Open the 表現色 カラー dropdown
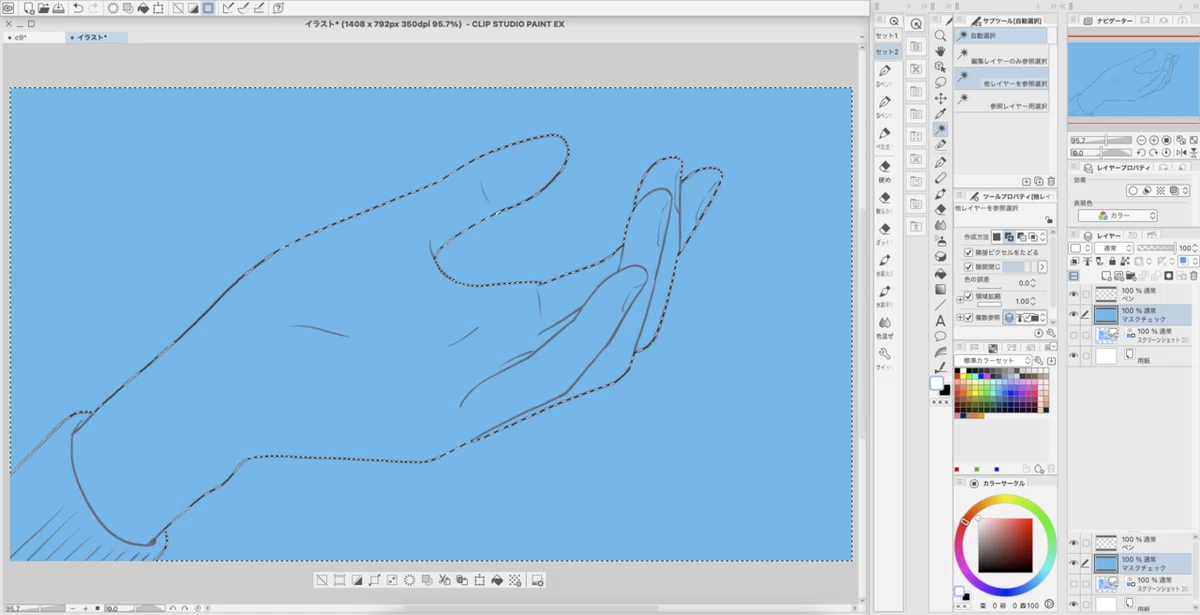1200x615 pixels. coord(1117,216)
